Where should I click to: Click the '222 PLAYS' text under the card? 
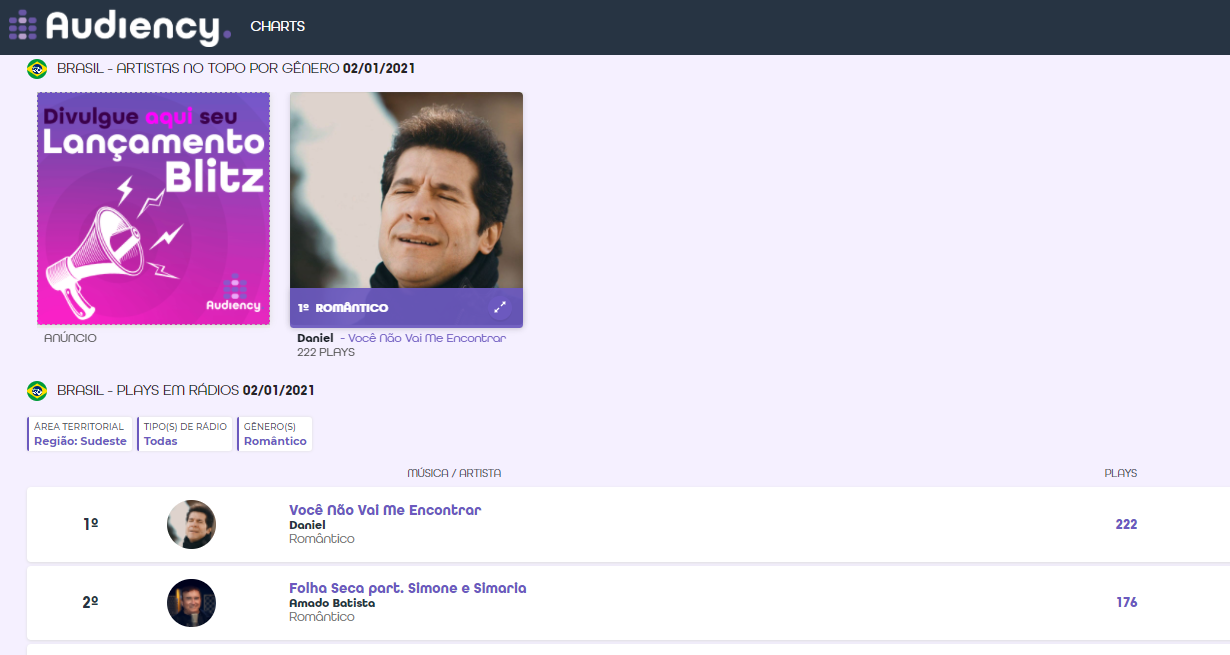coord(326,352)
